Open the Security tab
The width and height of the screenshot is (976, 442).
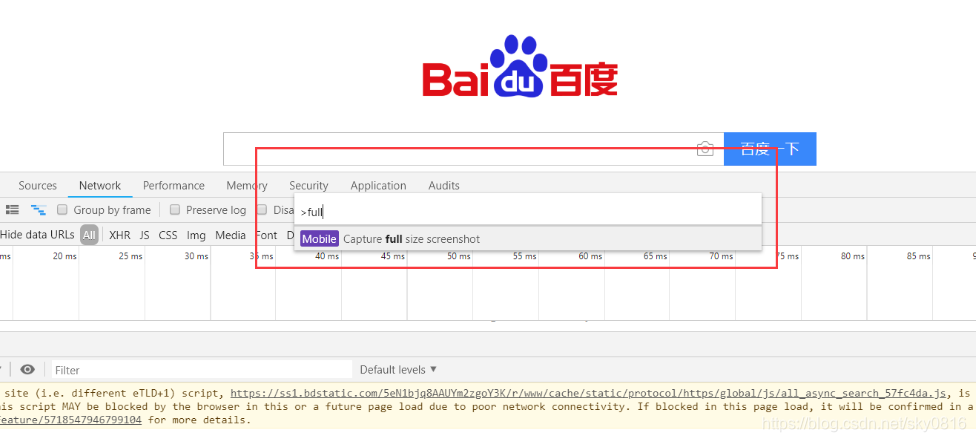tap(308, 186)
